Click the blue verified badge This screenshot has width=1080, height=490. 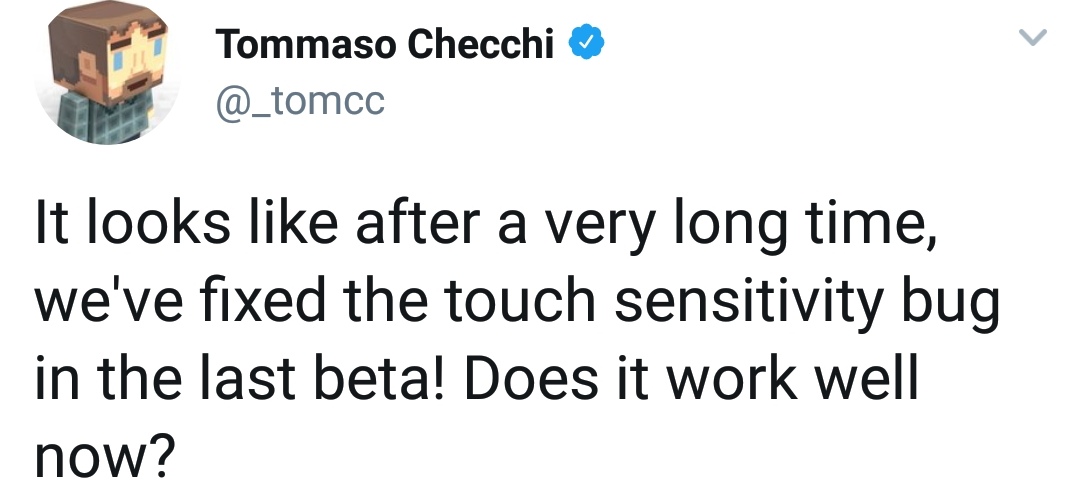point(585,44)
